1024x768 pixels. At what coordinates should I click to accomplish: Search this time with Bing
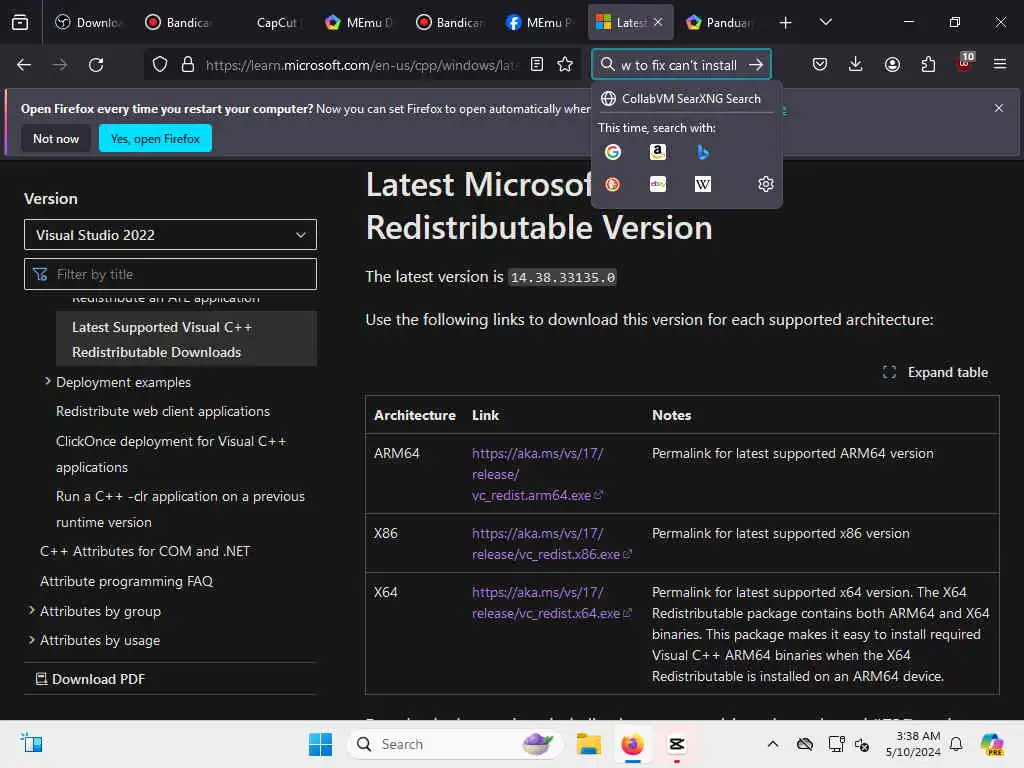703,152
